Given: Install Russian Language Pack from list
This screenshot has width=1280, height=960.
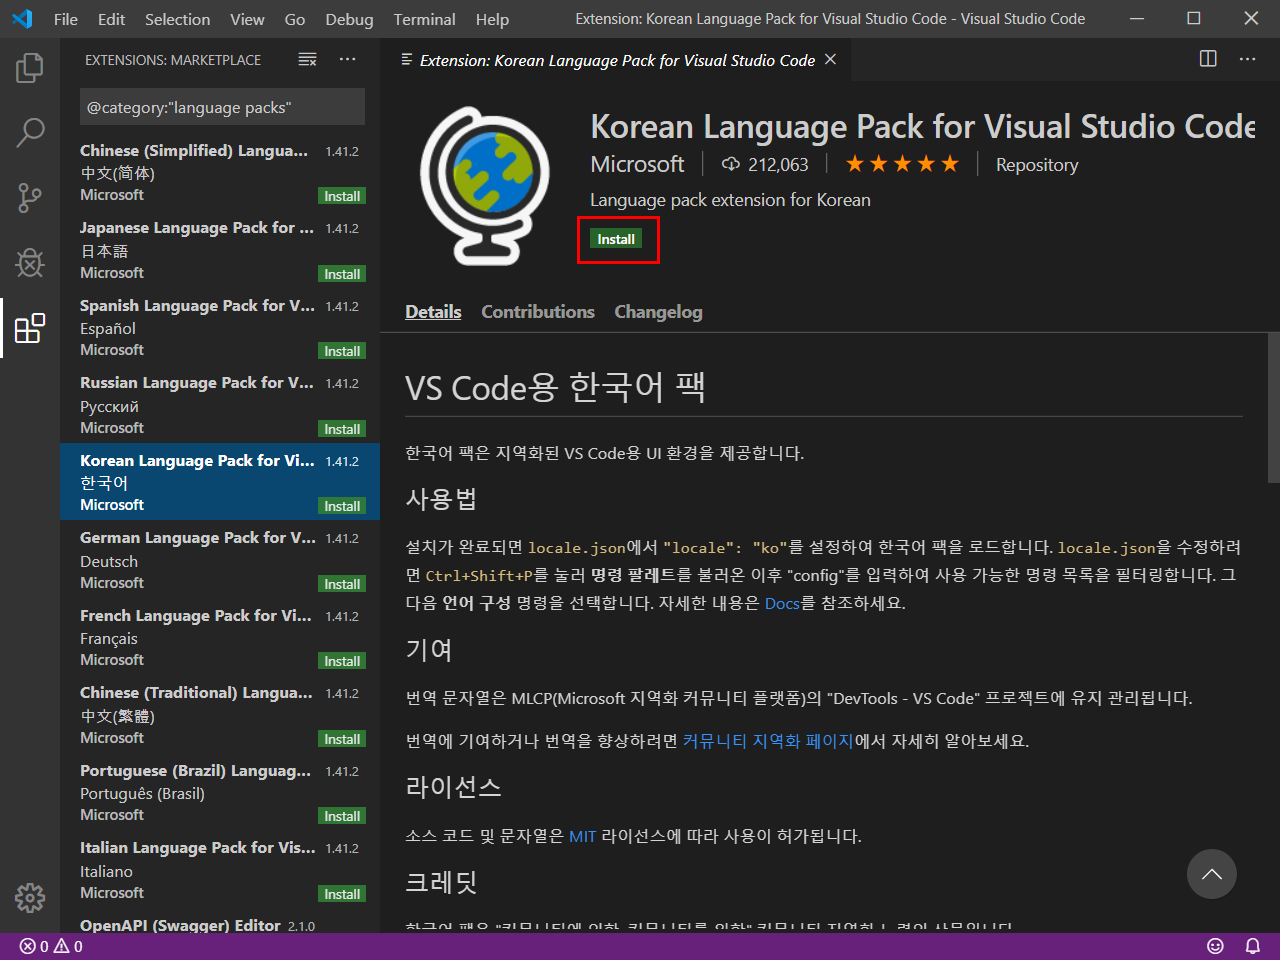Looking at the screenshot, I should point(342,429).
